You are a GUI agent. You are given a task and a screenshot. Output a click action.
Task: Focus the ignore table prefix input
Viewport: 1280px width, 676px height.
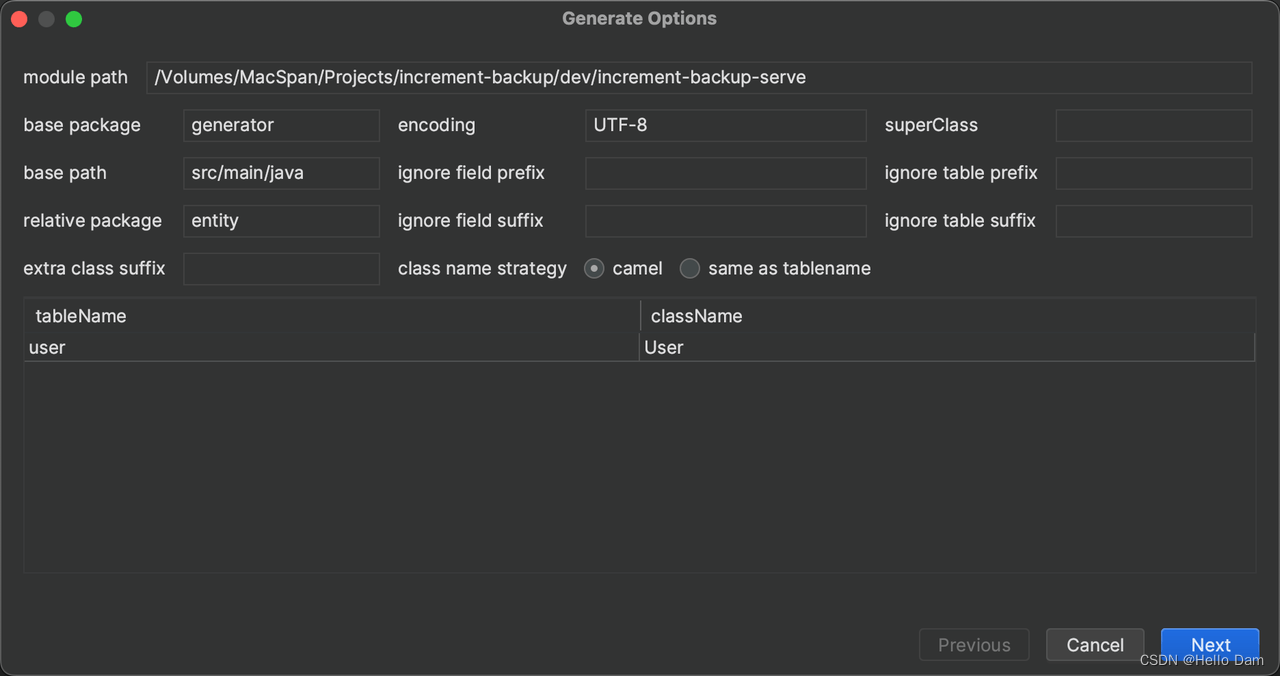1154,173
